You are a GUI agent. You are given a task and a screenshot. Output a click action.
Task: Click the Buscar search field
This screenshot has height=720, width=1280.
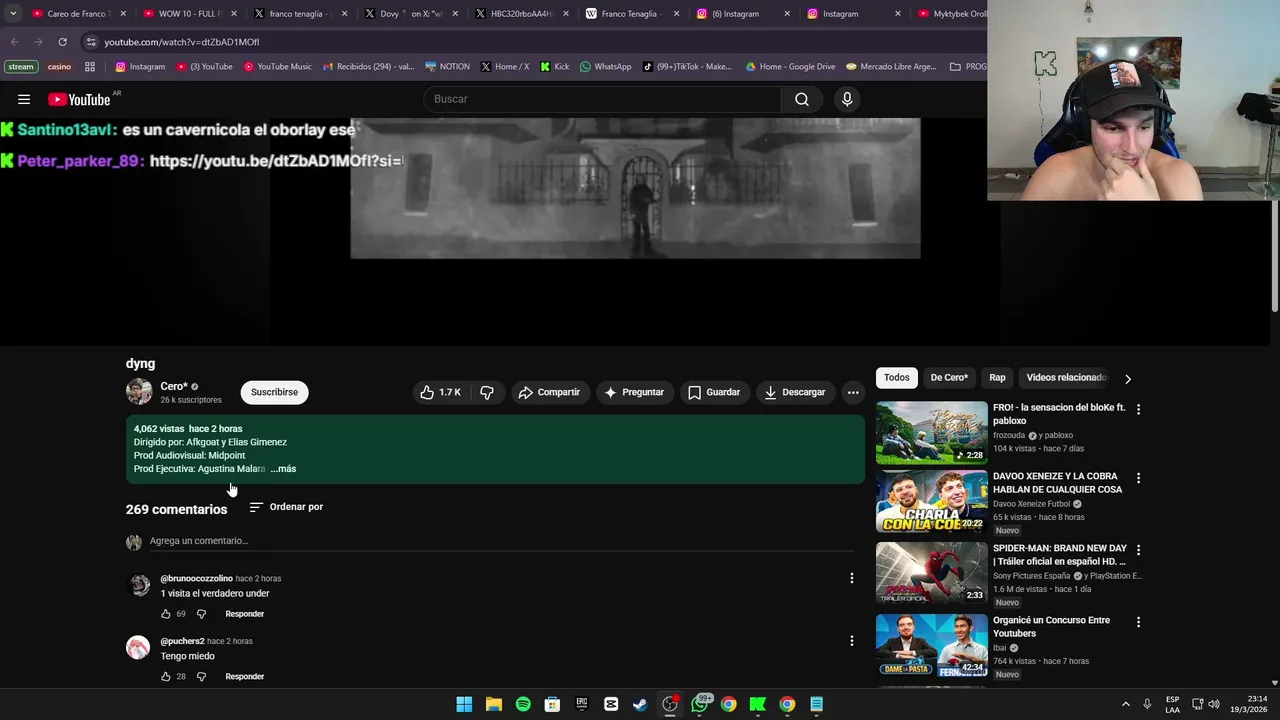pyautogui.click(x=603, y=99)
